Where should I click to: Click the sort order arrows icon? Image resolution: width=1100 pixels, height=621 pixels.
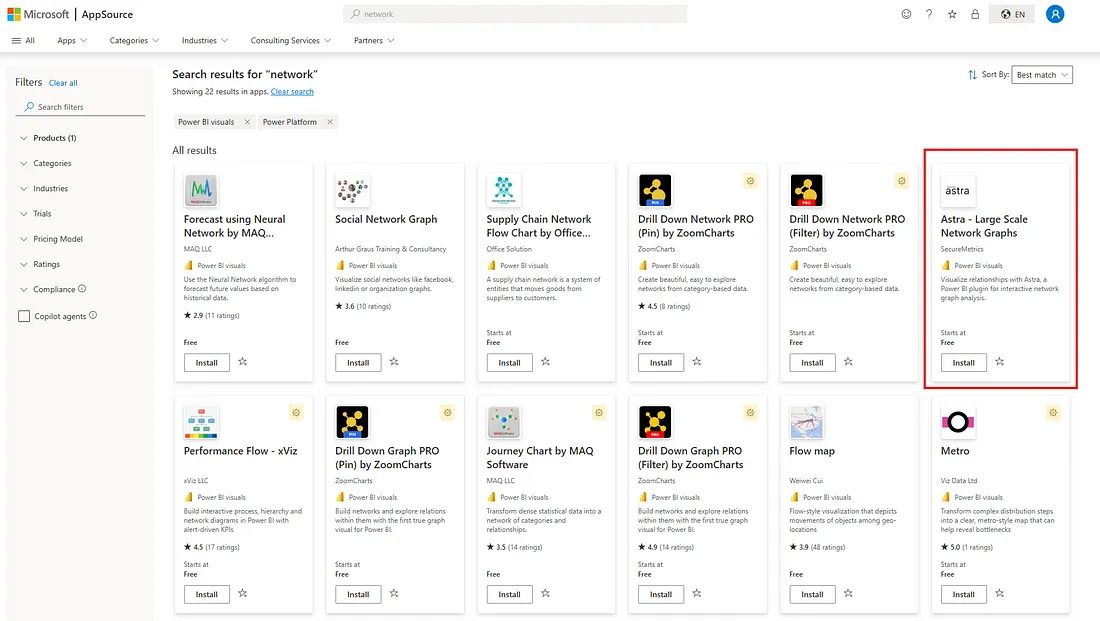(972, 74)
